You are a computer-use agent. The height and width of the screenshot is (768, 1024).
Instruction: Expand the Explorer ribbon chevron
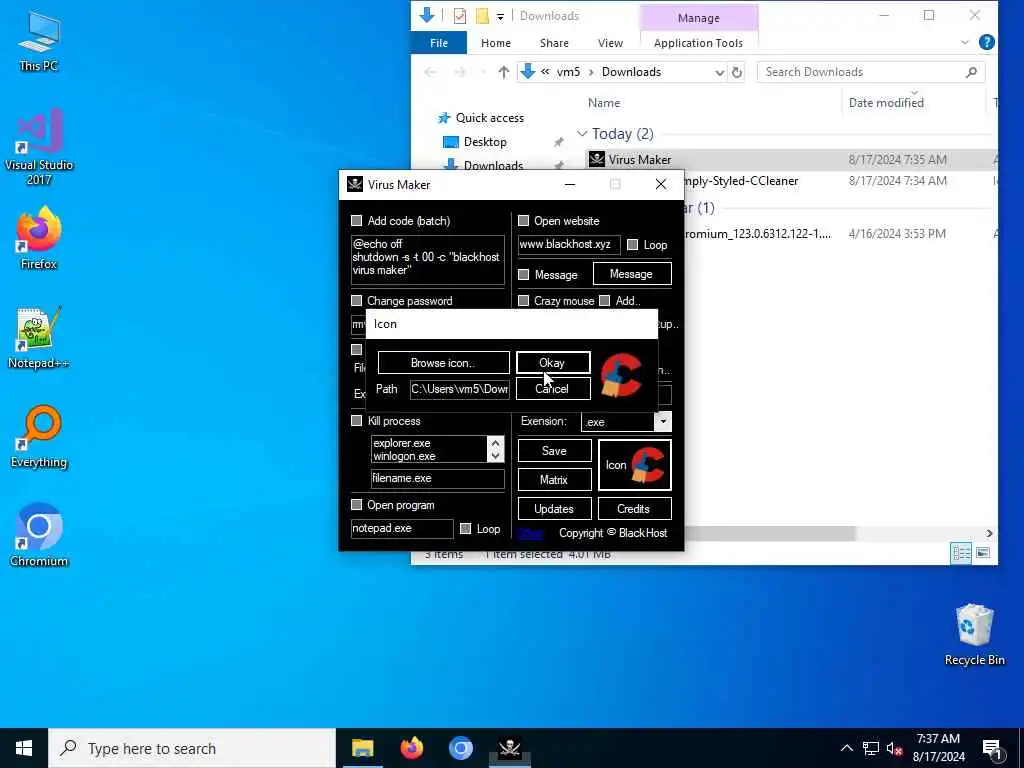click(x=965, y=42)
